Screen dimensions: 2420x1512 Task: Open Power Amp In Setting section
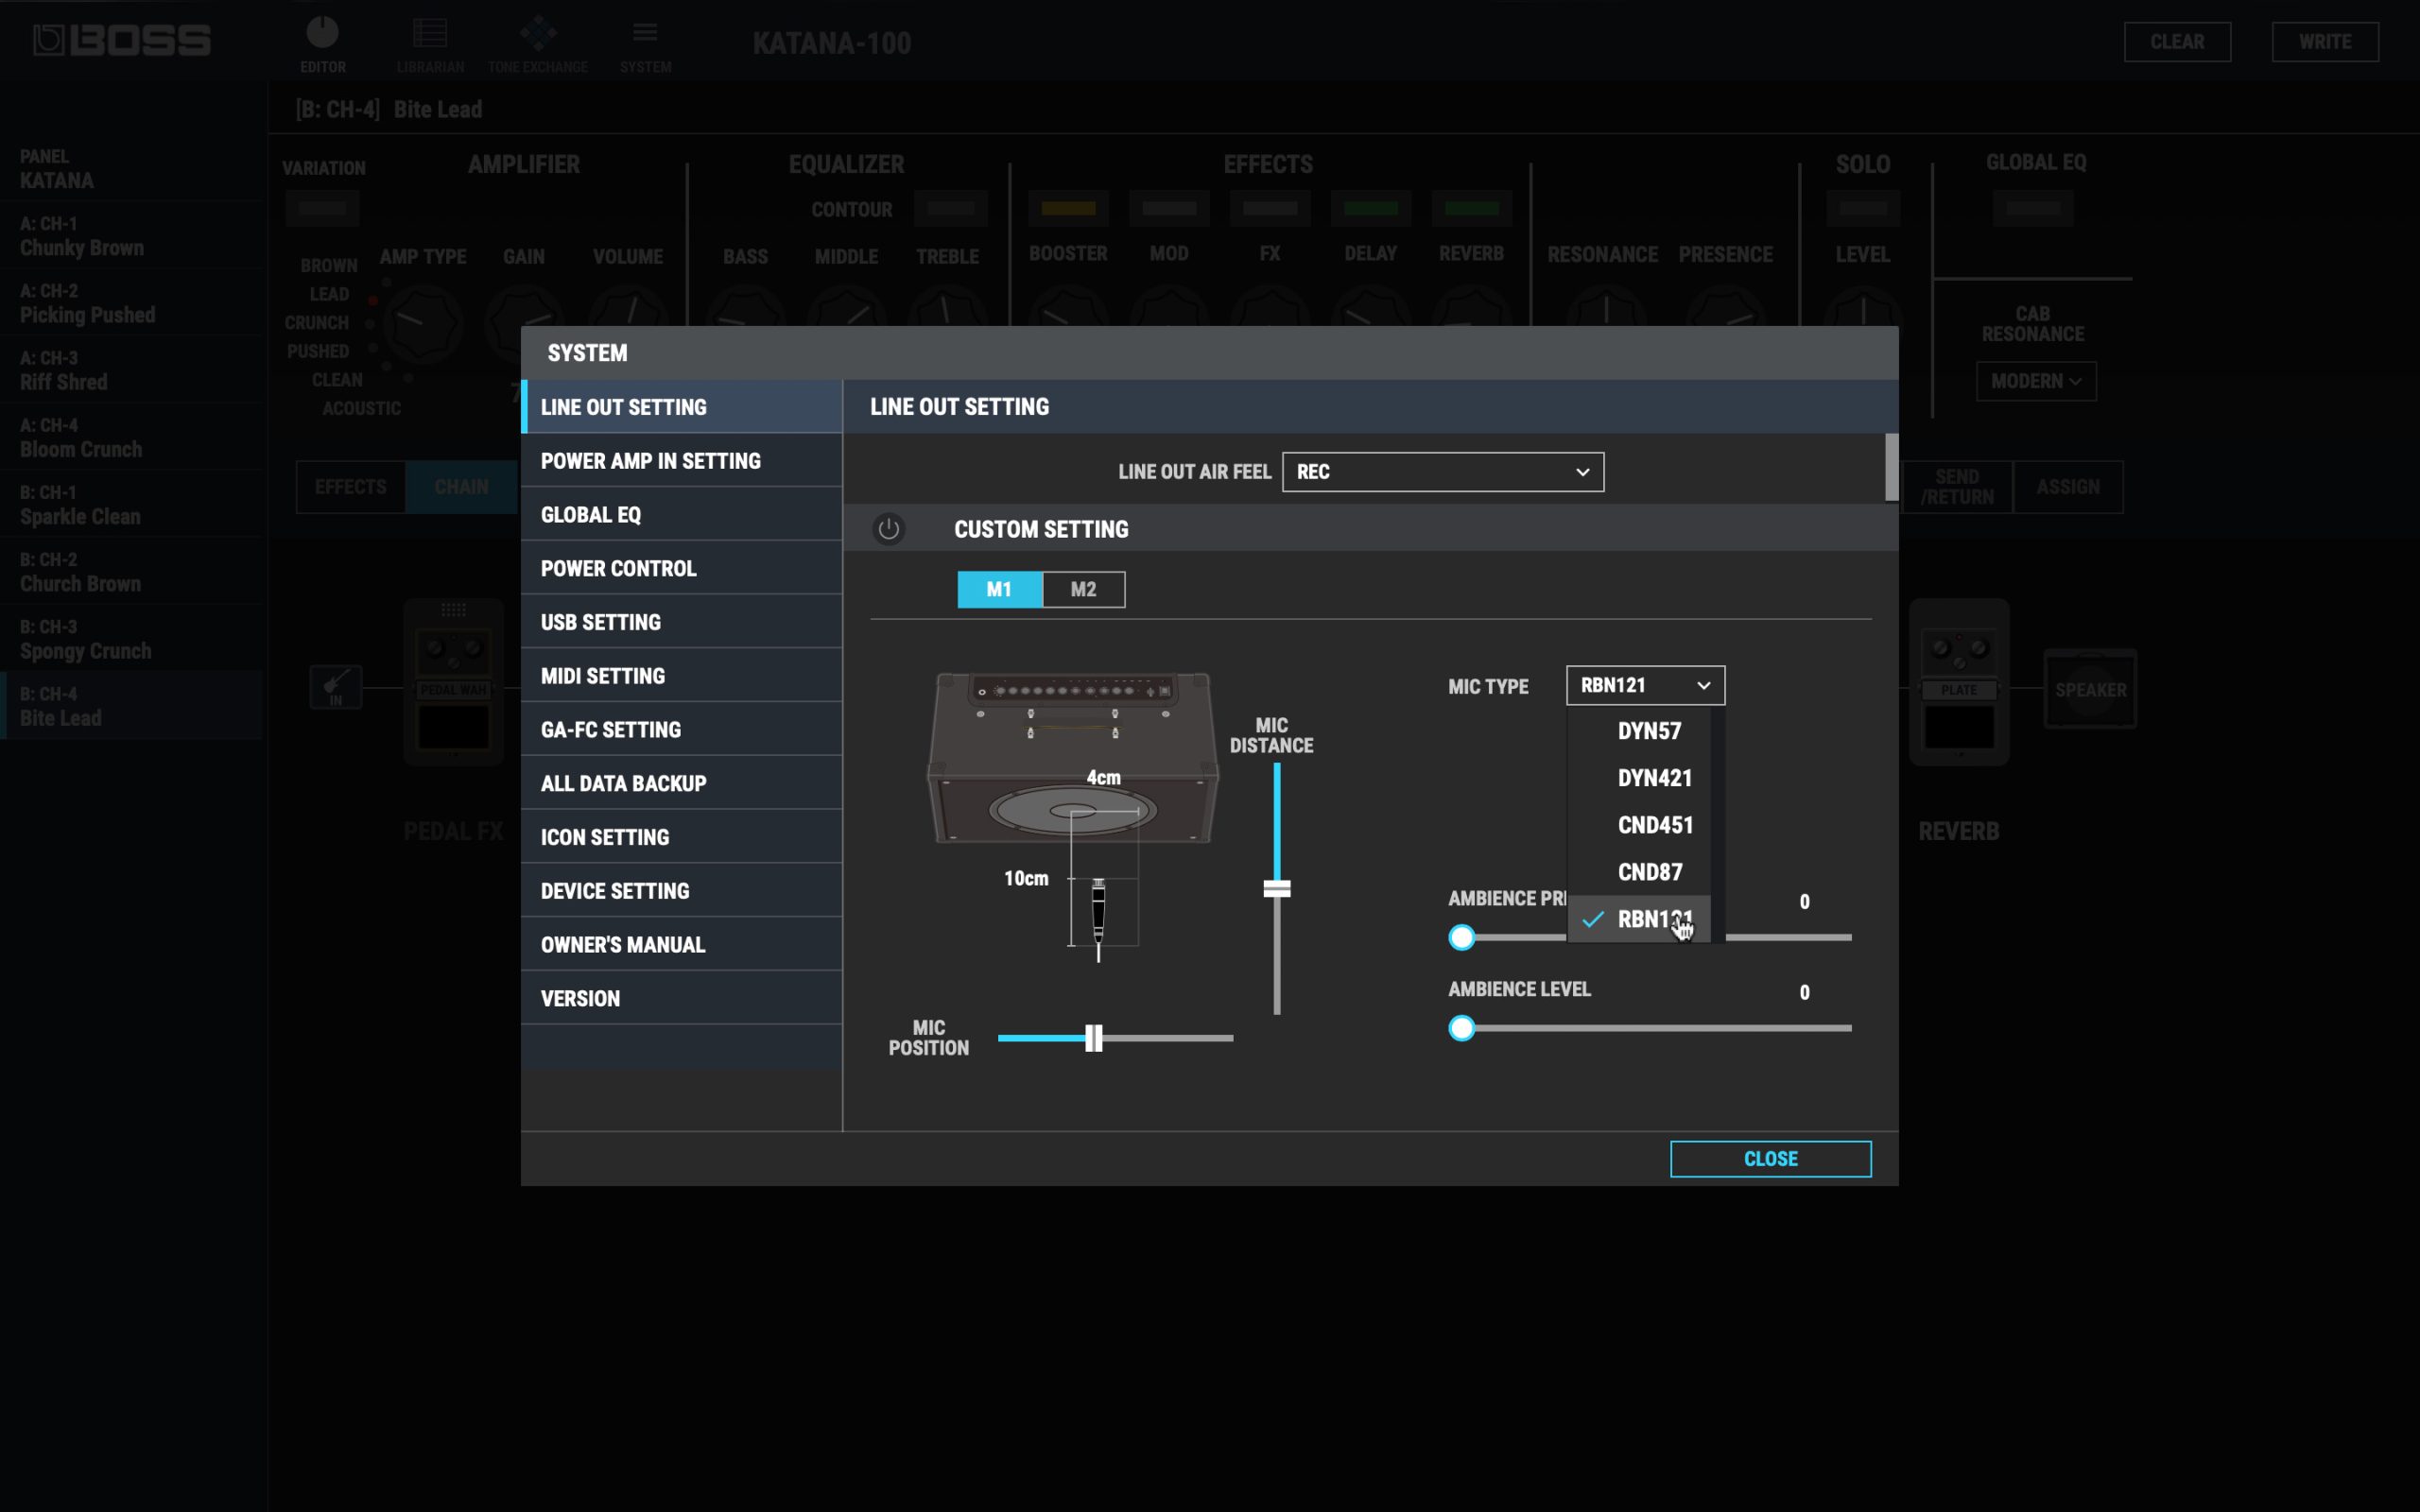682,461
